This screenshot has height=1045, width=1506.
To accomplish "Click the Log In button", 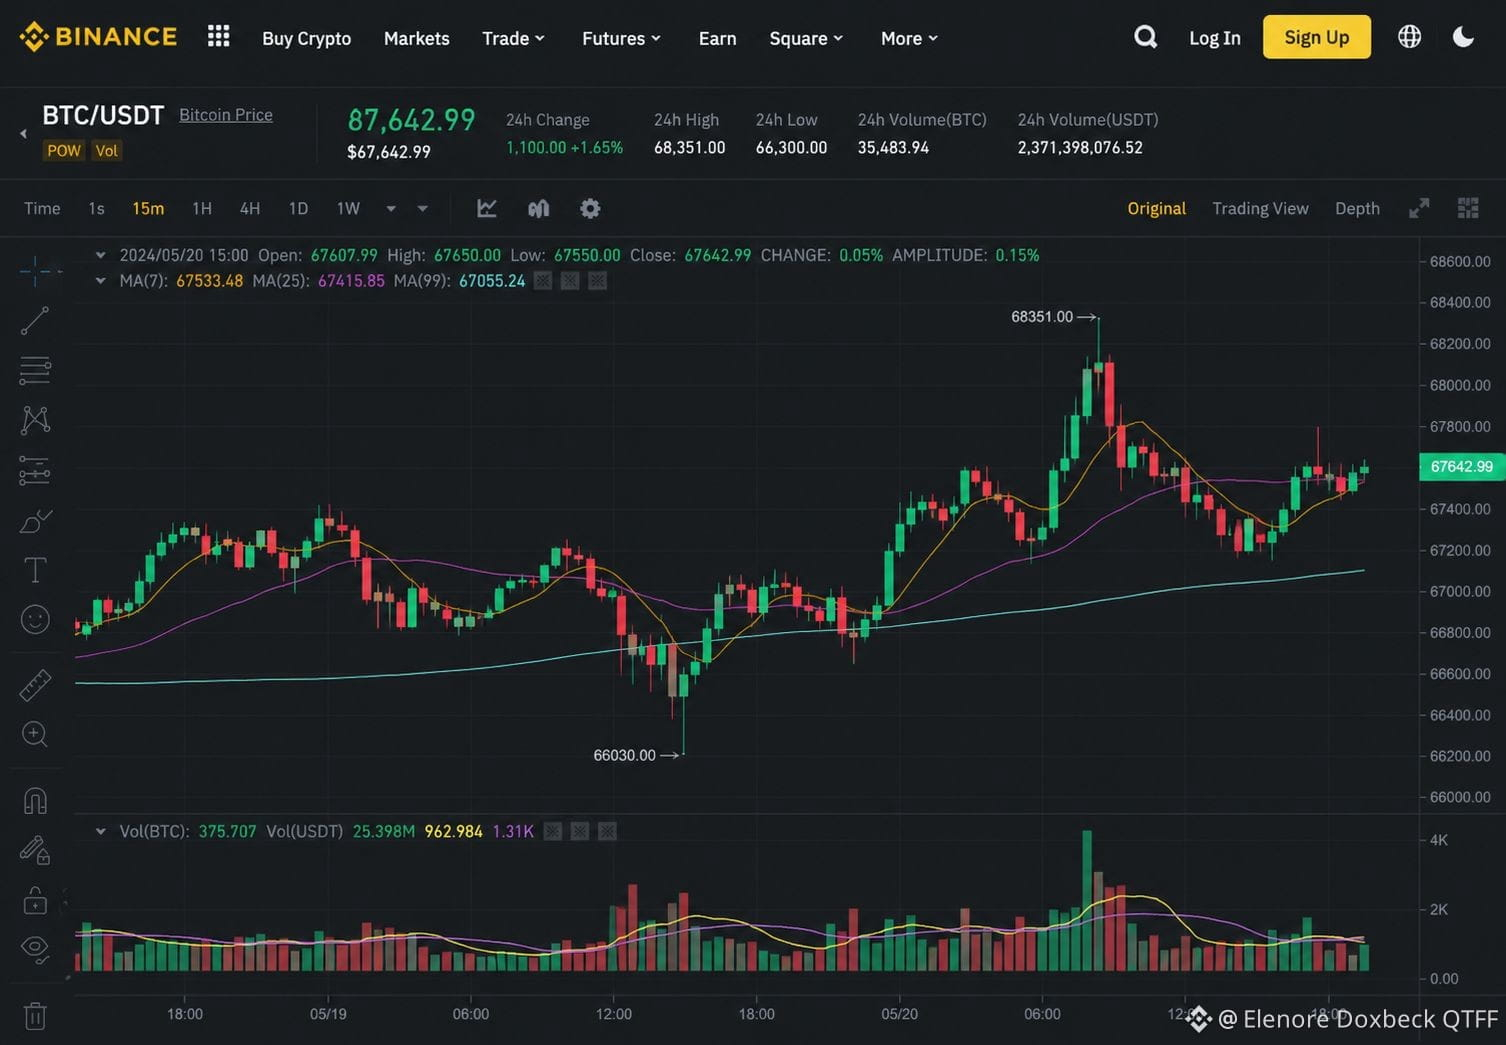I will pyautogui.click(x=1214, y=38).
